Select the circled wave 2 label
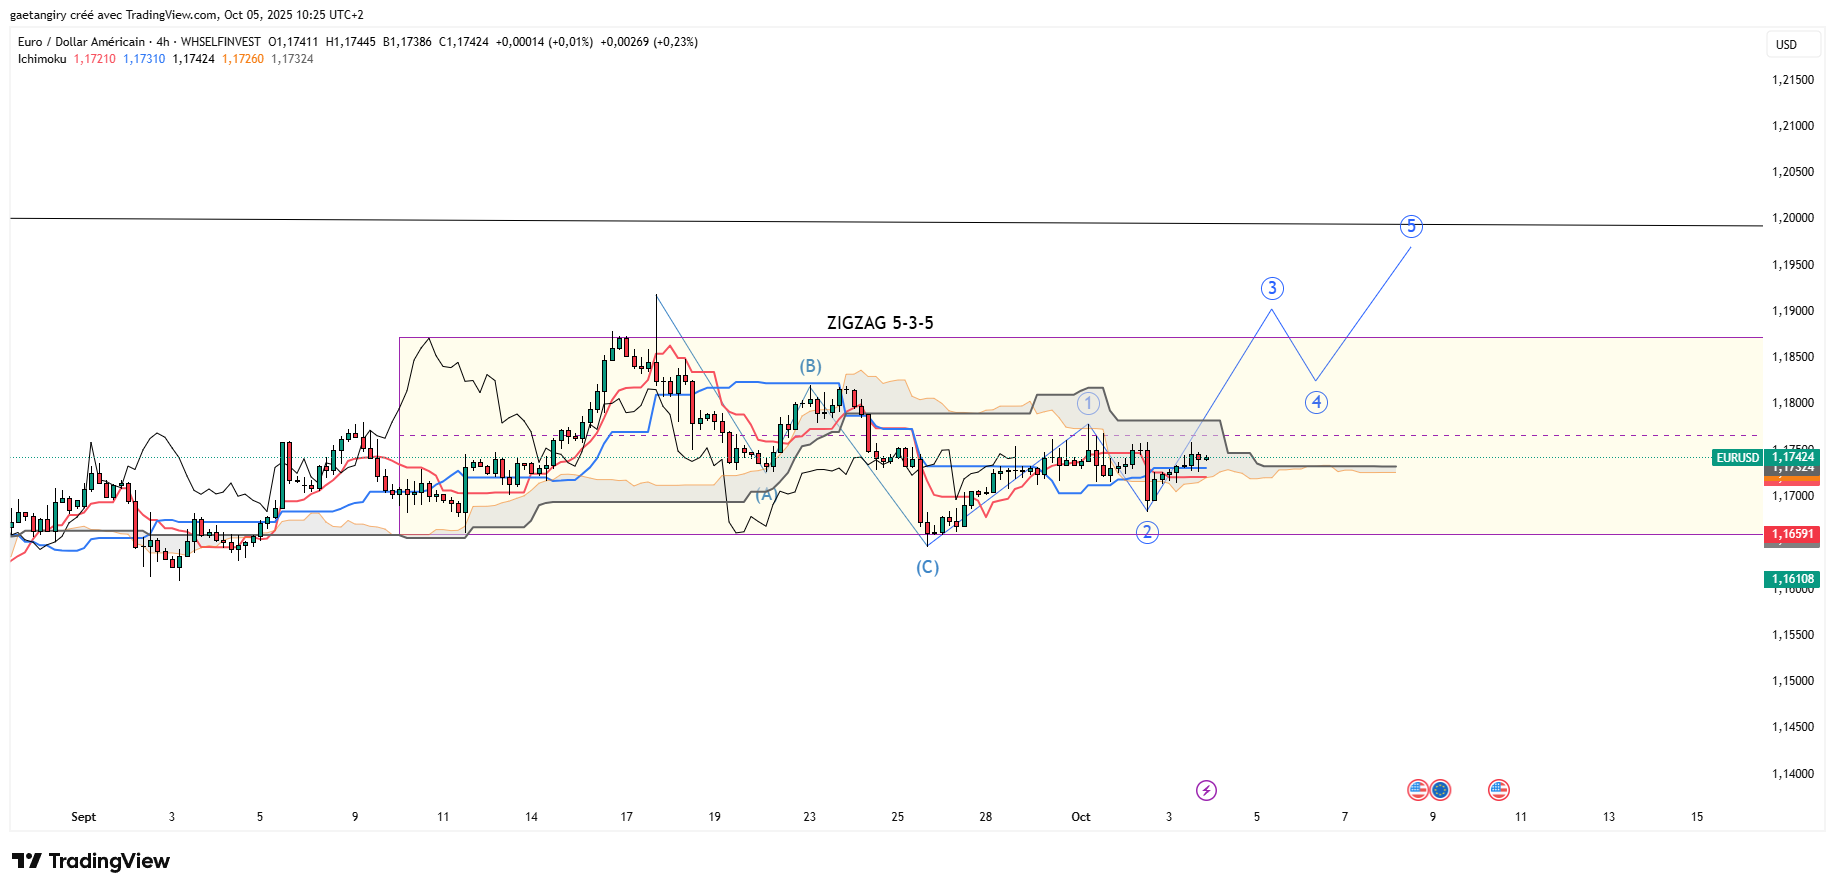This screenshot has height=891, width=1835. [x=1147, y=532]
